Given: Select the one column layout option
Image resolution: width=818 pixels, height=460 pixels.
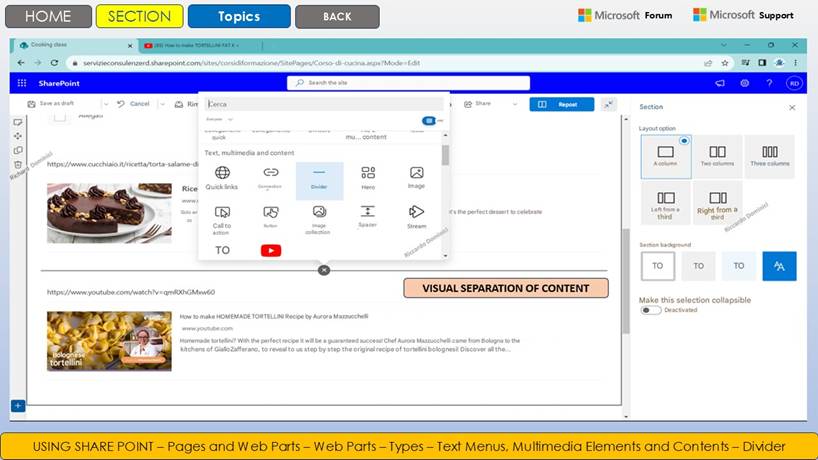Looking at the screenshot, I should 666,156.
